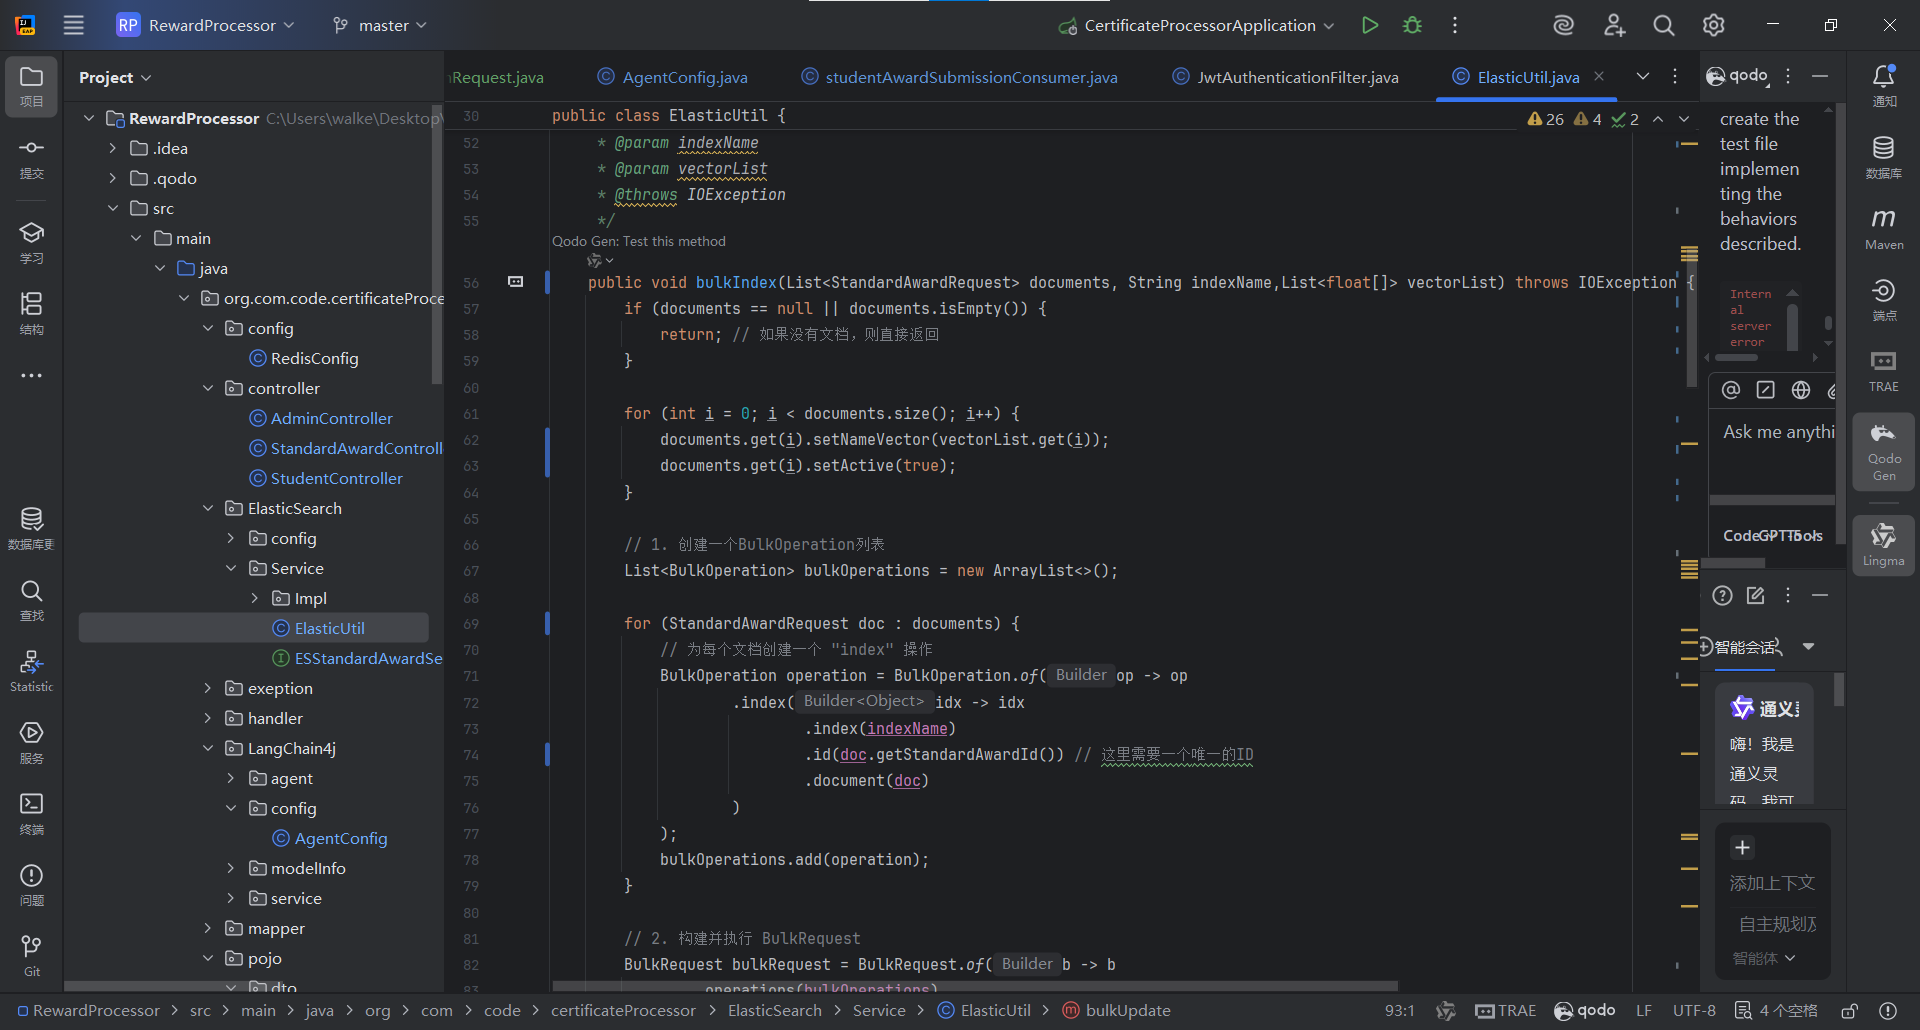Open the Services tool window

click(31, 743)
